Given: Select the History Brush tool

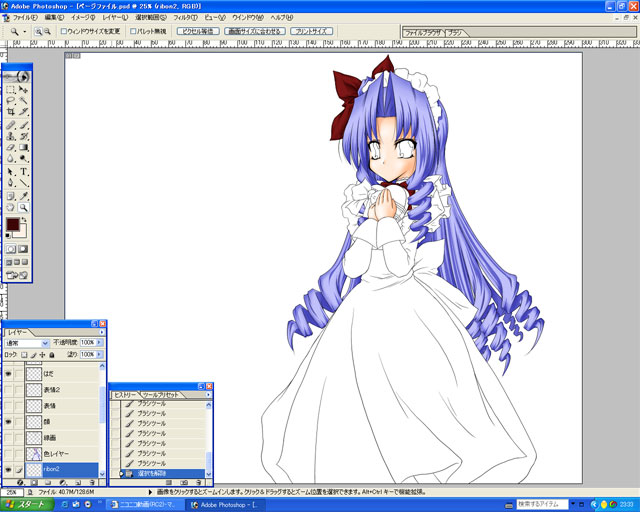Looking at the screenshot, I should (x=24, y=136).
